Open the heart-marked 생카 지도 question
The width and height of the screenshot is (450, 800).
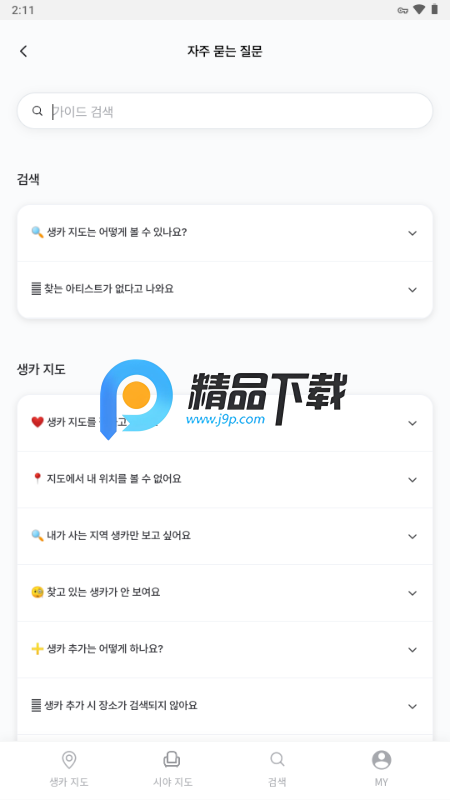(x=225, y=423)
